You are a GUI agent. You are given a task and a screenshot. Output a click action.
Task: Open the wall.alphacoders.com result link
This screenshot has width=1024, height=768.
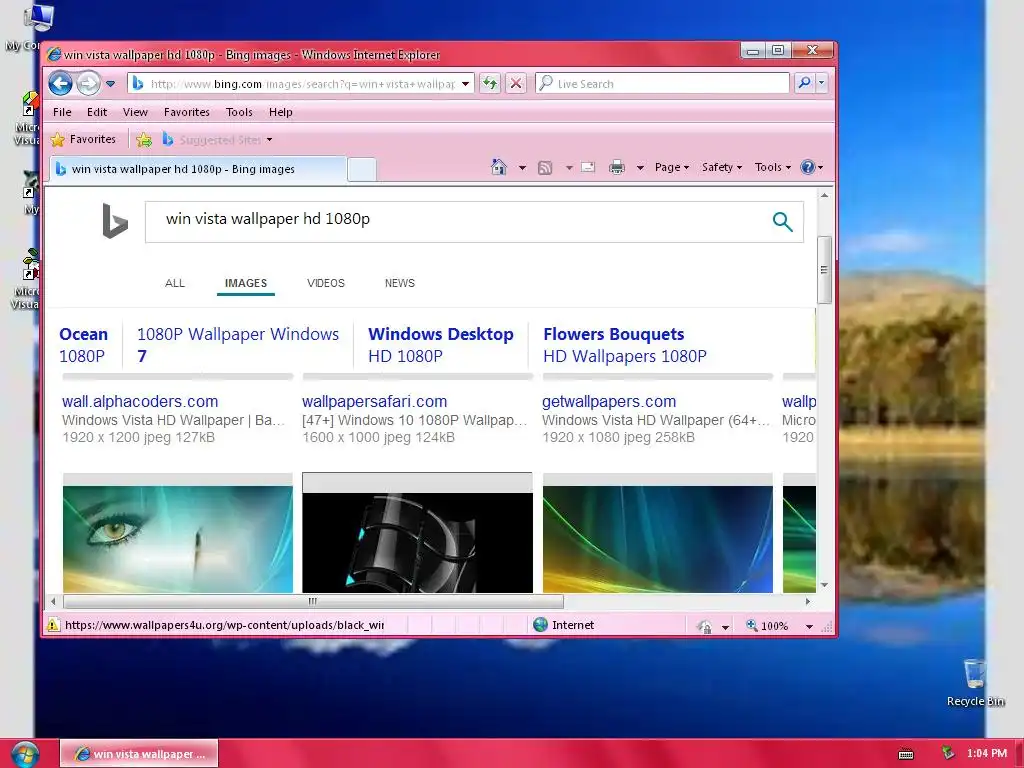[140, 402]
